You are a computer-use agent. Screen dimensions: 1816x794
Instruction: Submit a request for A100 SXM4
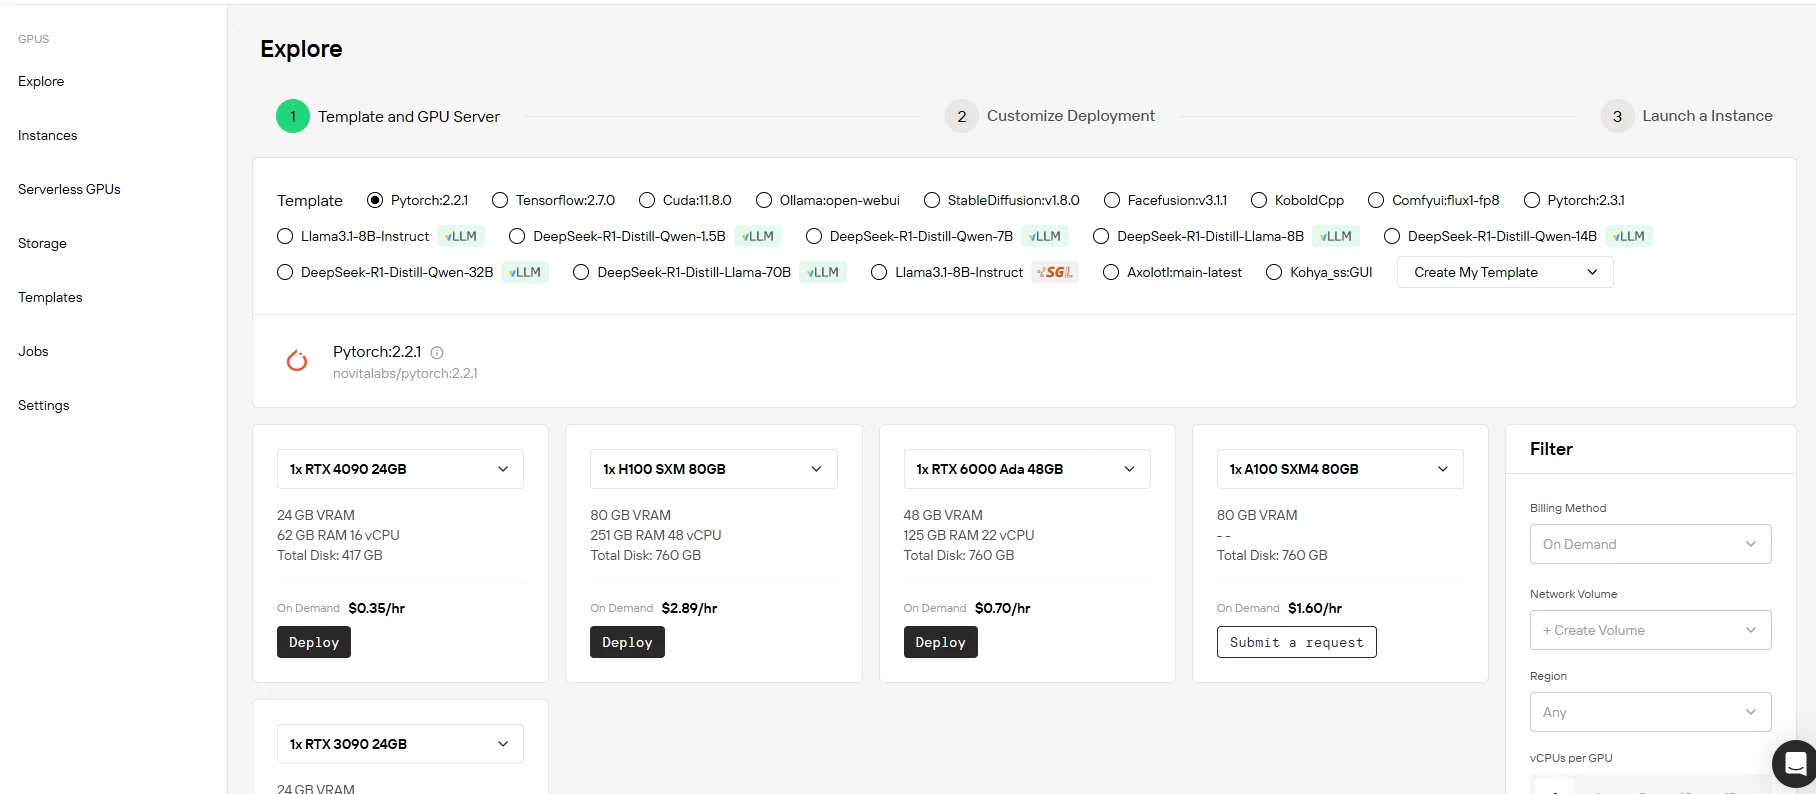[1296, 642]
